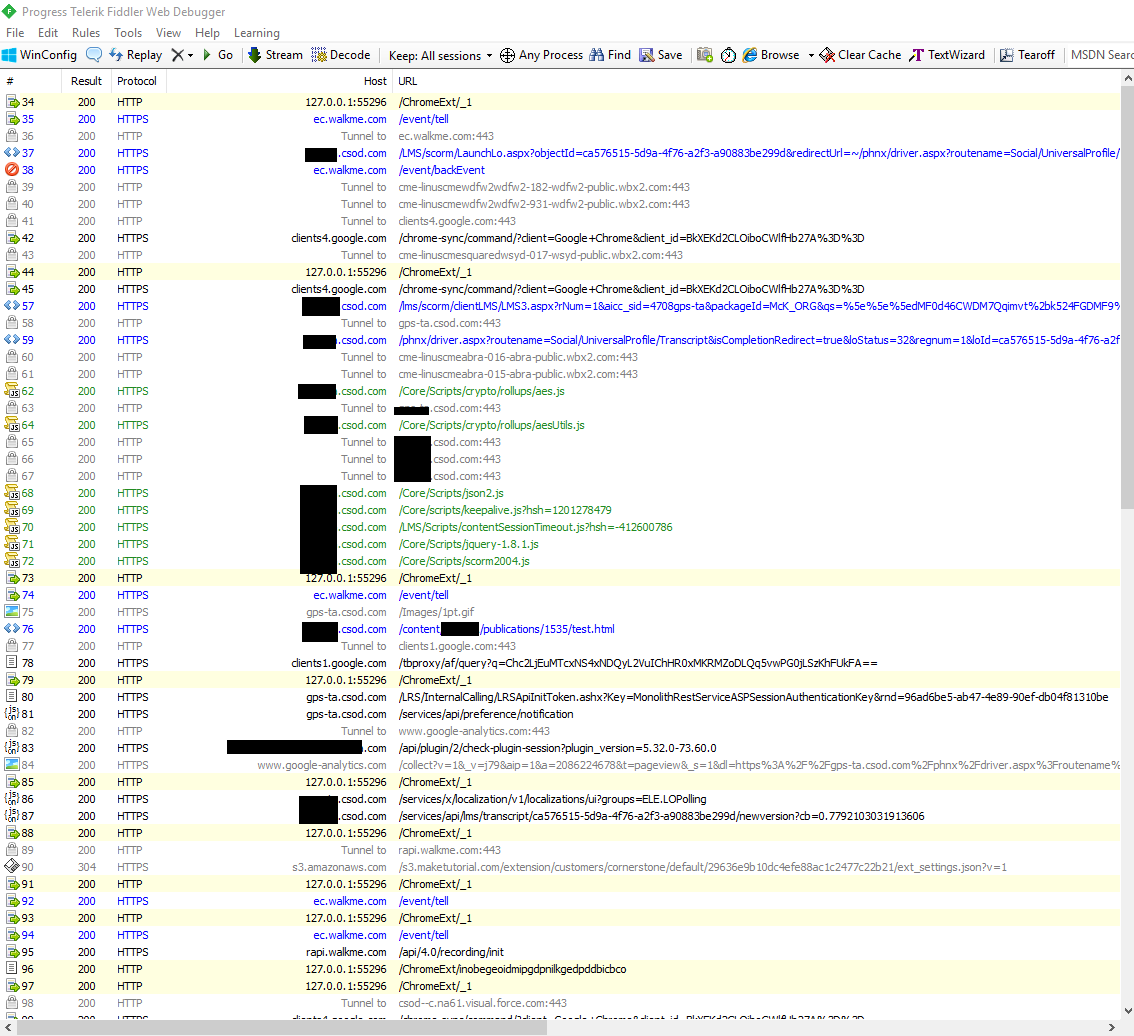Enable comment mode with the speech bubble icon
This screenshot has height=1036, width=1134.
click(93, 55)
